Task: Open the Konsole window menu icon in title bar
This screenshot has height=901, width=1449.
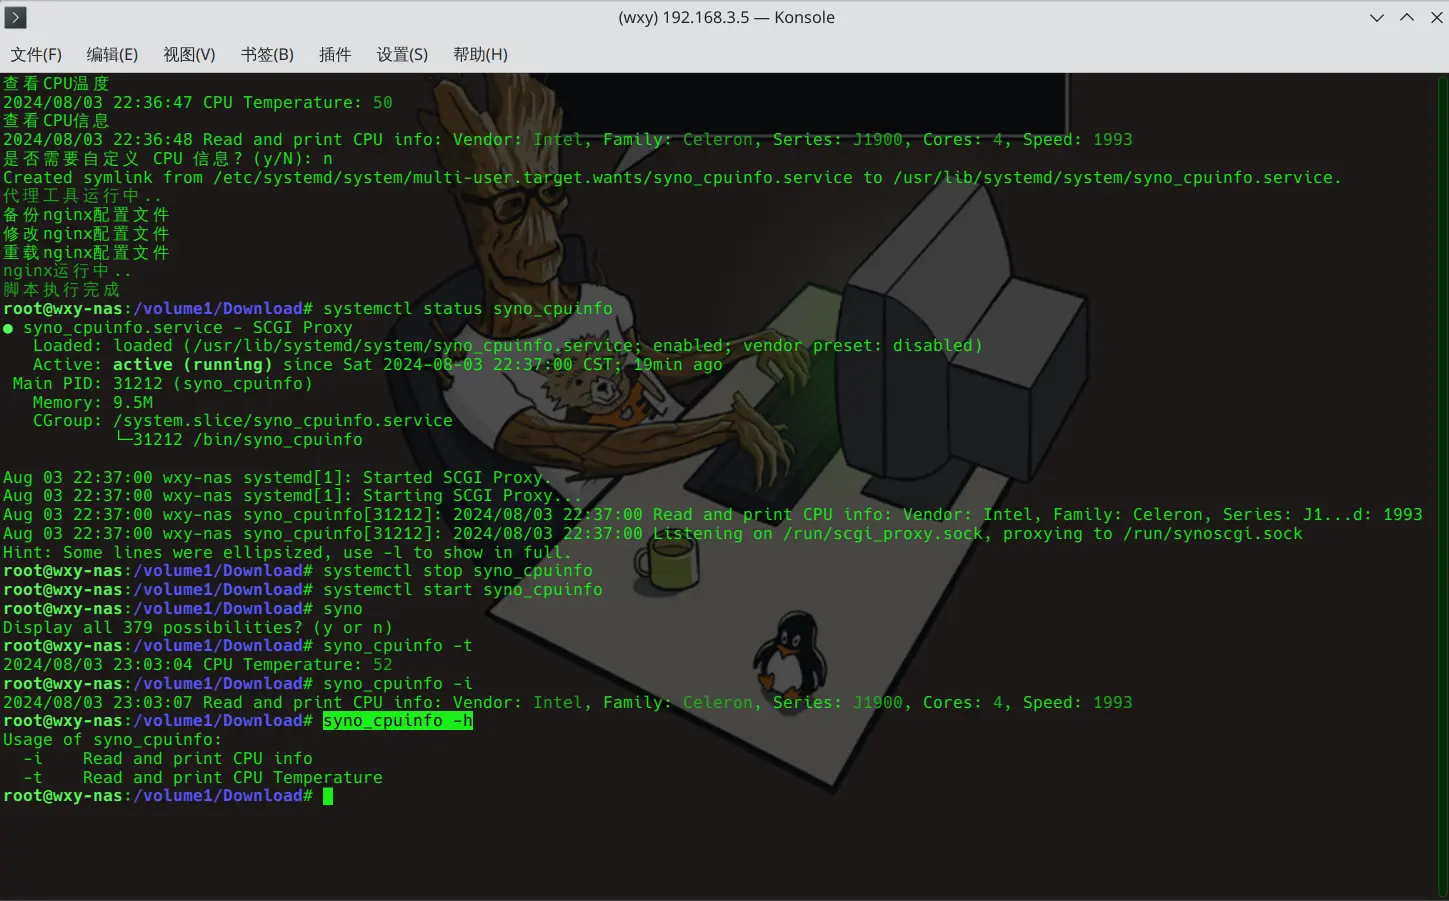Action: click(15, 17)
